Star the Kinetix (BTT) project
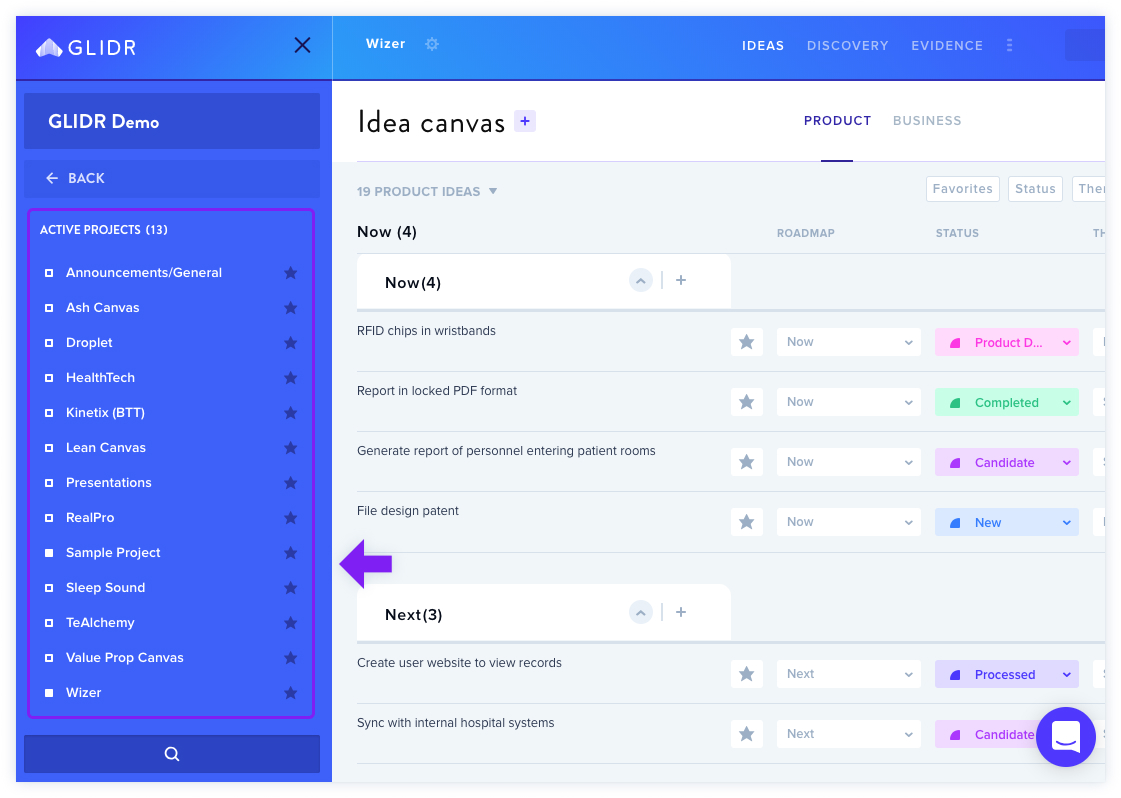 [x=290, y=413]
